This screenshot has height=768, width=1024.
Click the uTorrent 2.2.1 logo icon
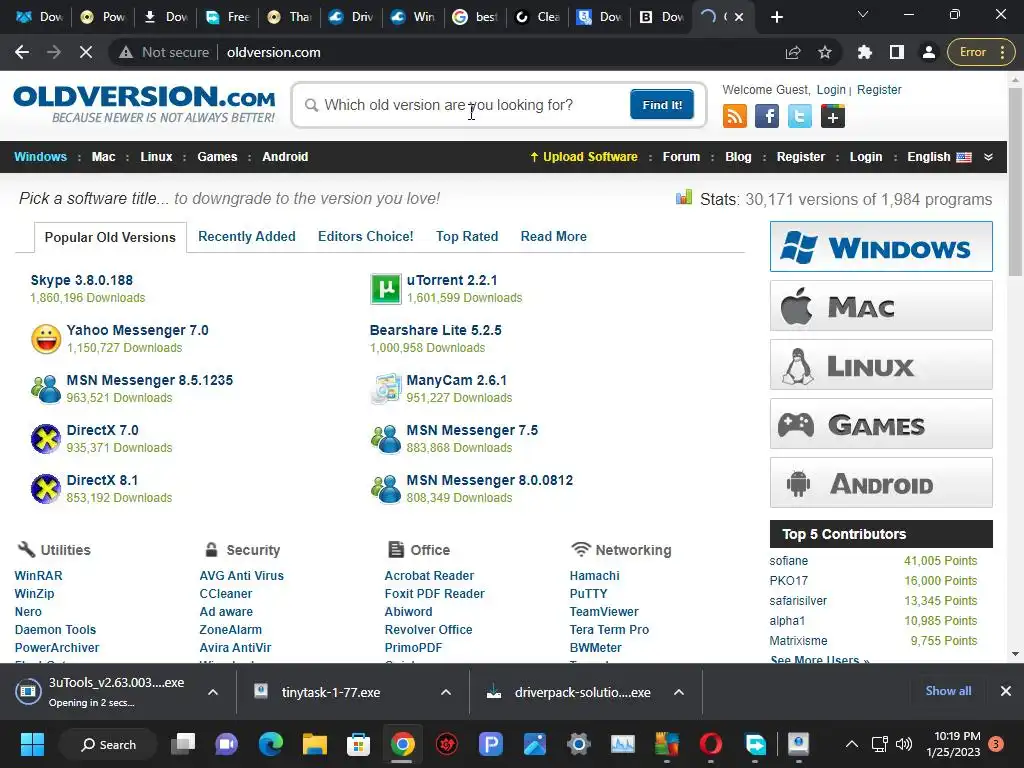click(386, 289)
